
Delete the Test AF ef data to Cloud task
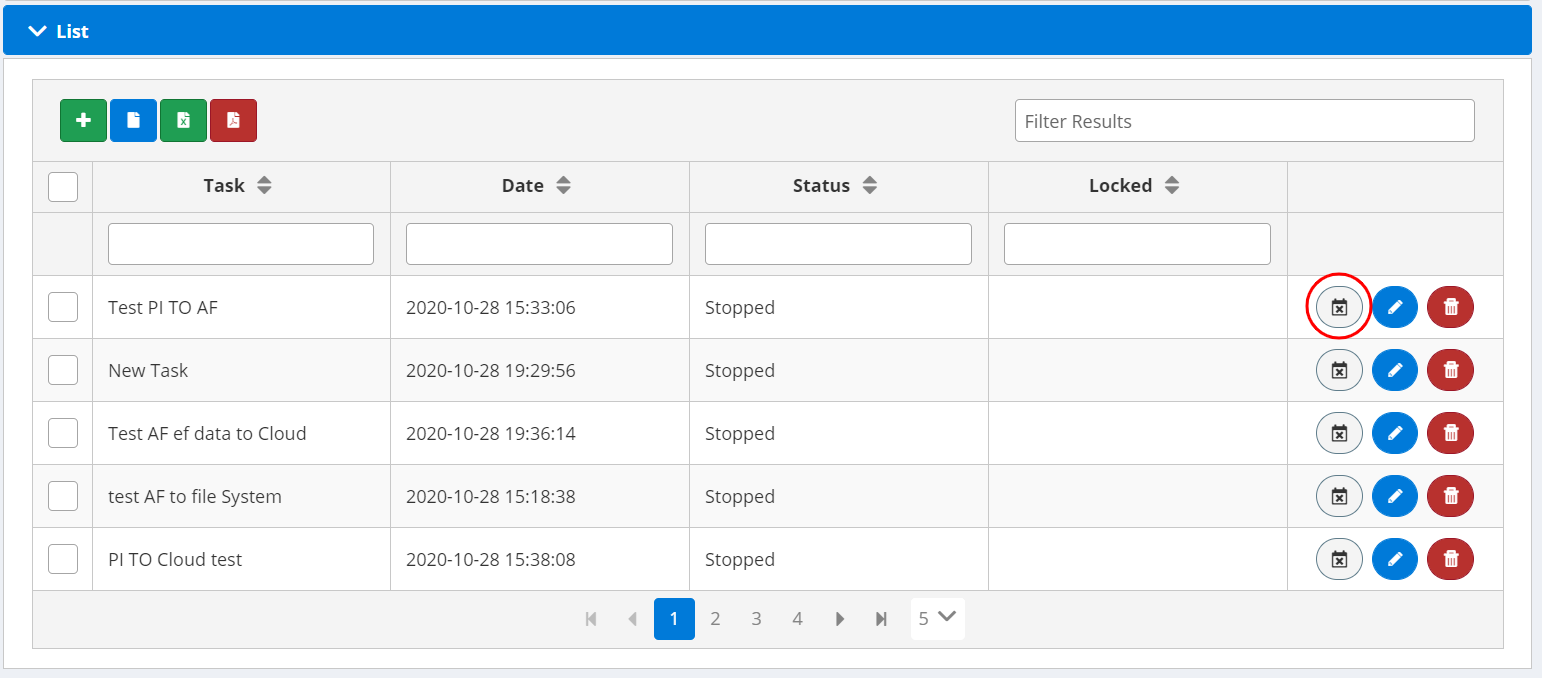pos(1450,433)
